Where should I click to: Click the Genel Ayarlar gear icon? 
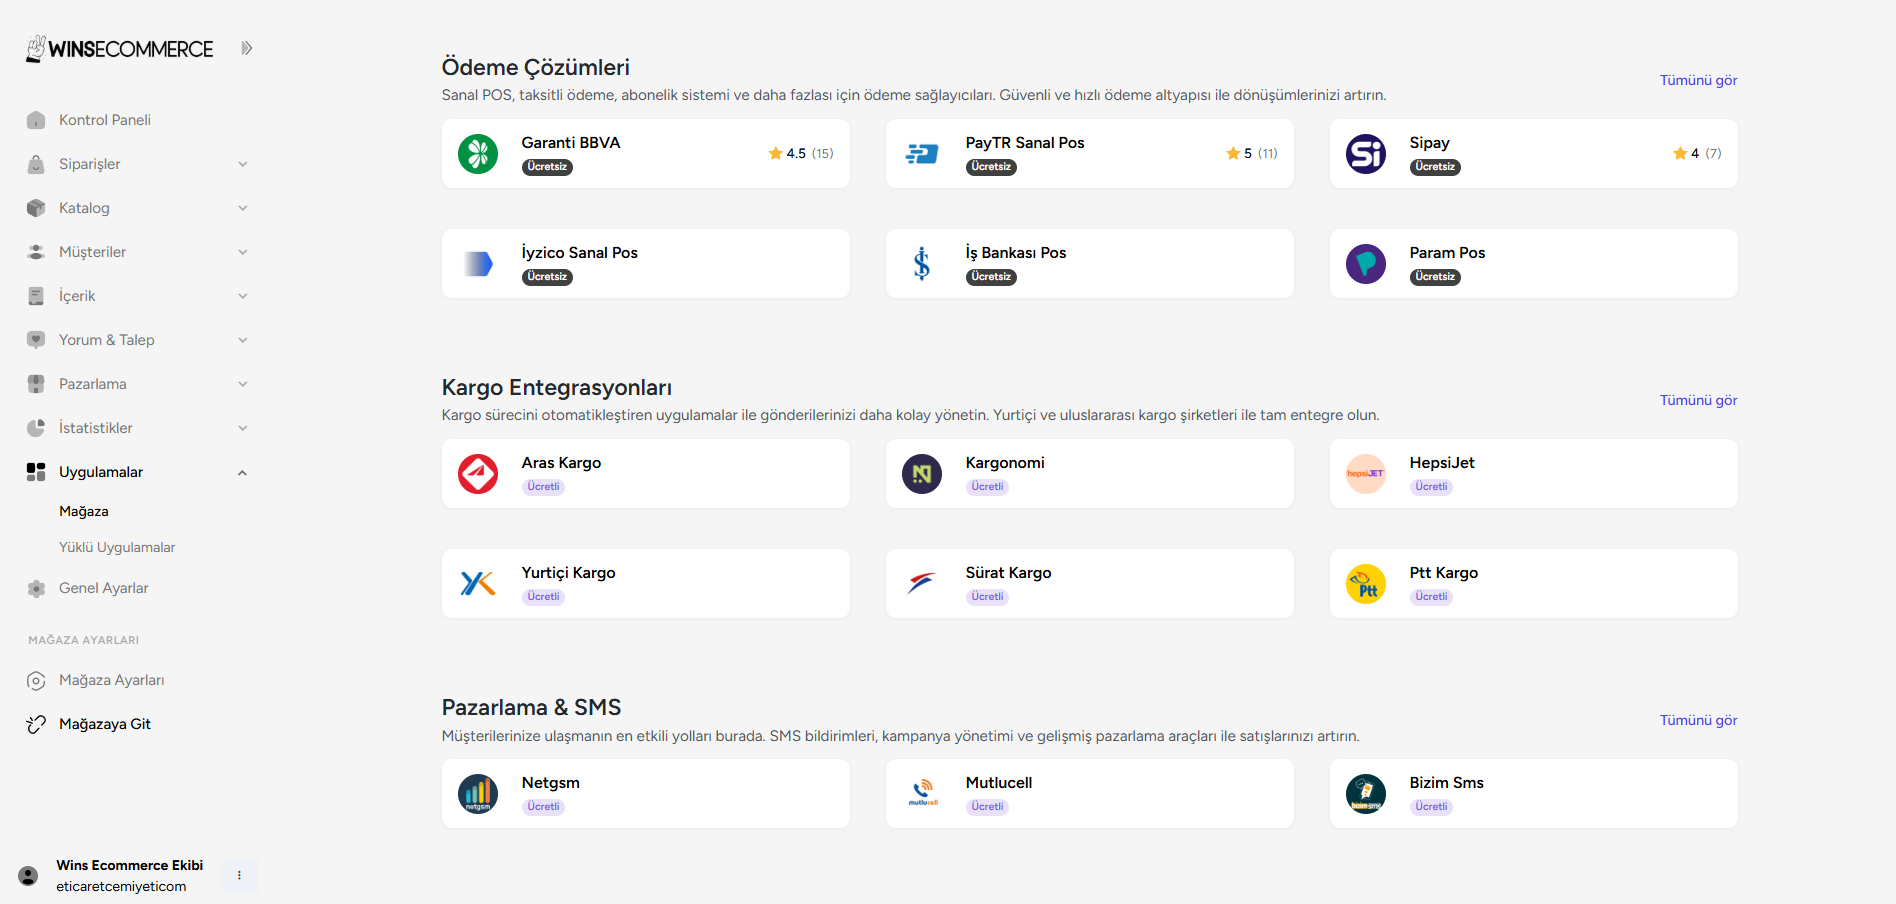pyautogui.click(x=36, y=588)
